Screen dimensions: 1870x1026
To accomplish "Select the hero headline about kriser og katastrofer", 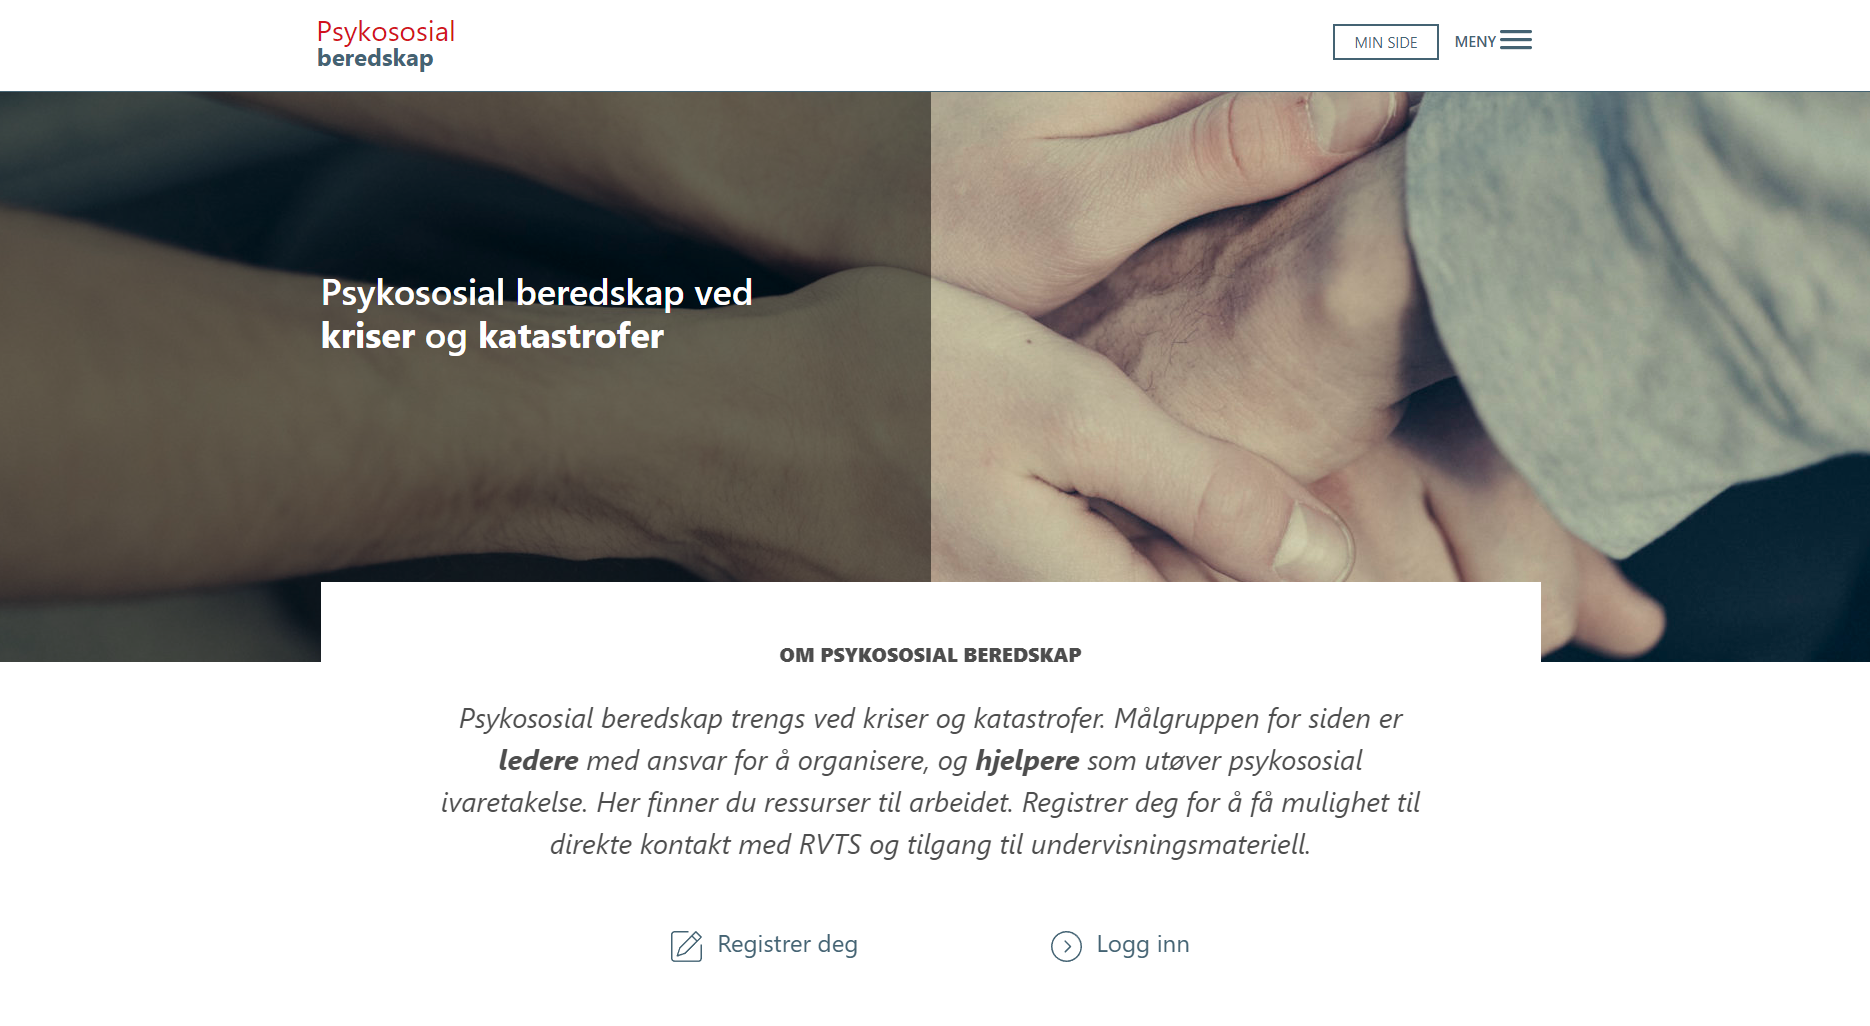I will (x=536, y=314).
